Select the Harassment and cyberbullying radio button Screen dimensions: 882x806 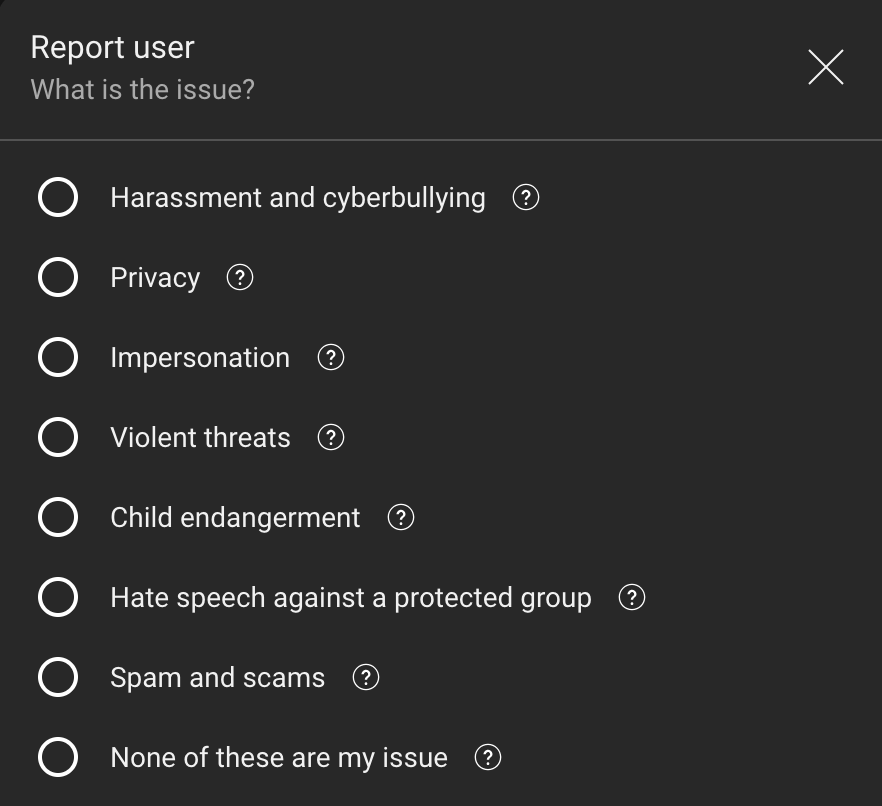point(58,198)
